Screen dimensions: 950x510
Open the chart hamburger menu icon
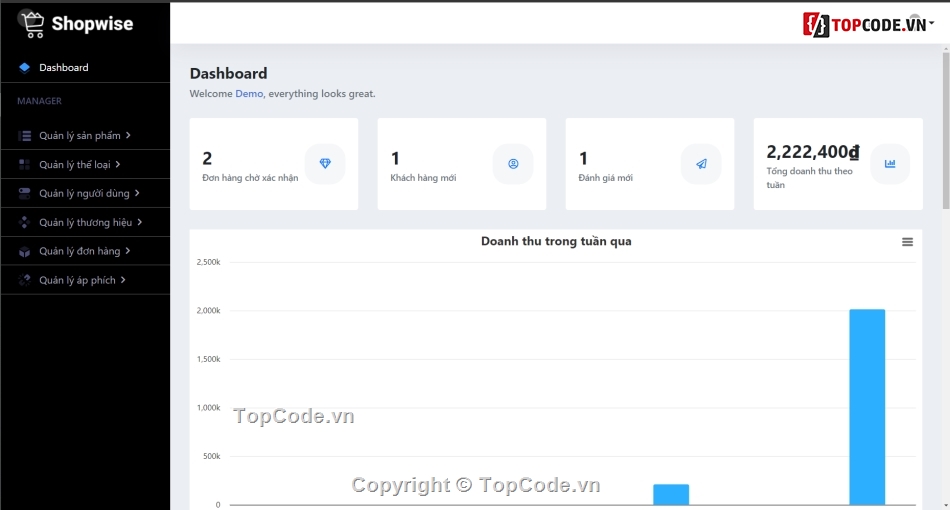point(907,242)
